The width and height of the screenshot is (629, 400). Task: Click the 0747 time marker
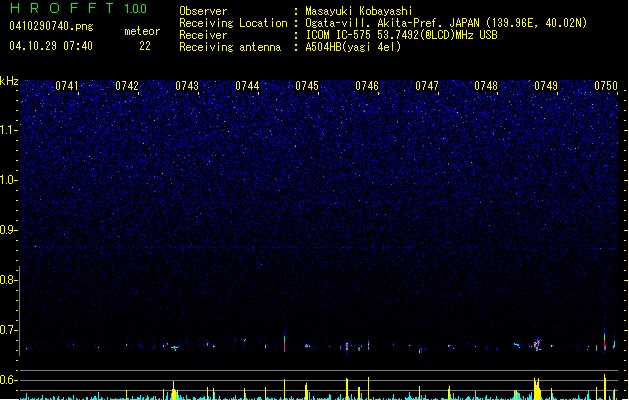coord(427,86)
